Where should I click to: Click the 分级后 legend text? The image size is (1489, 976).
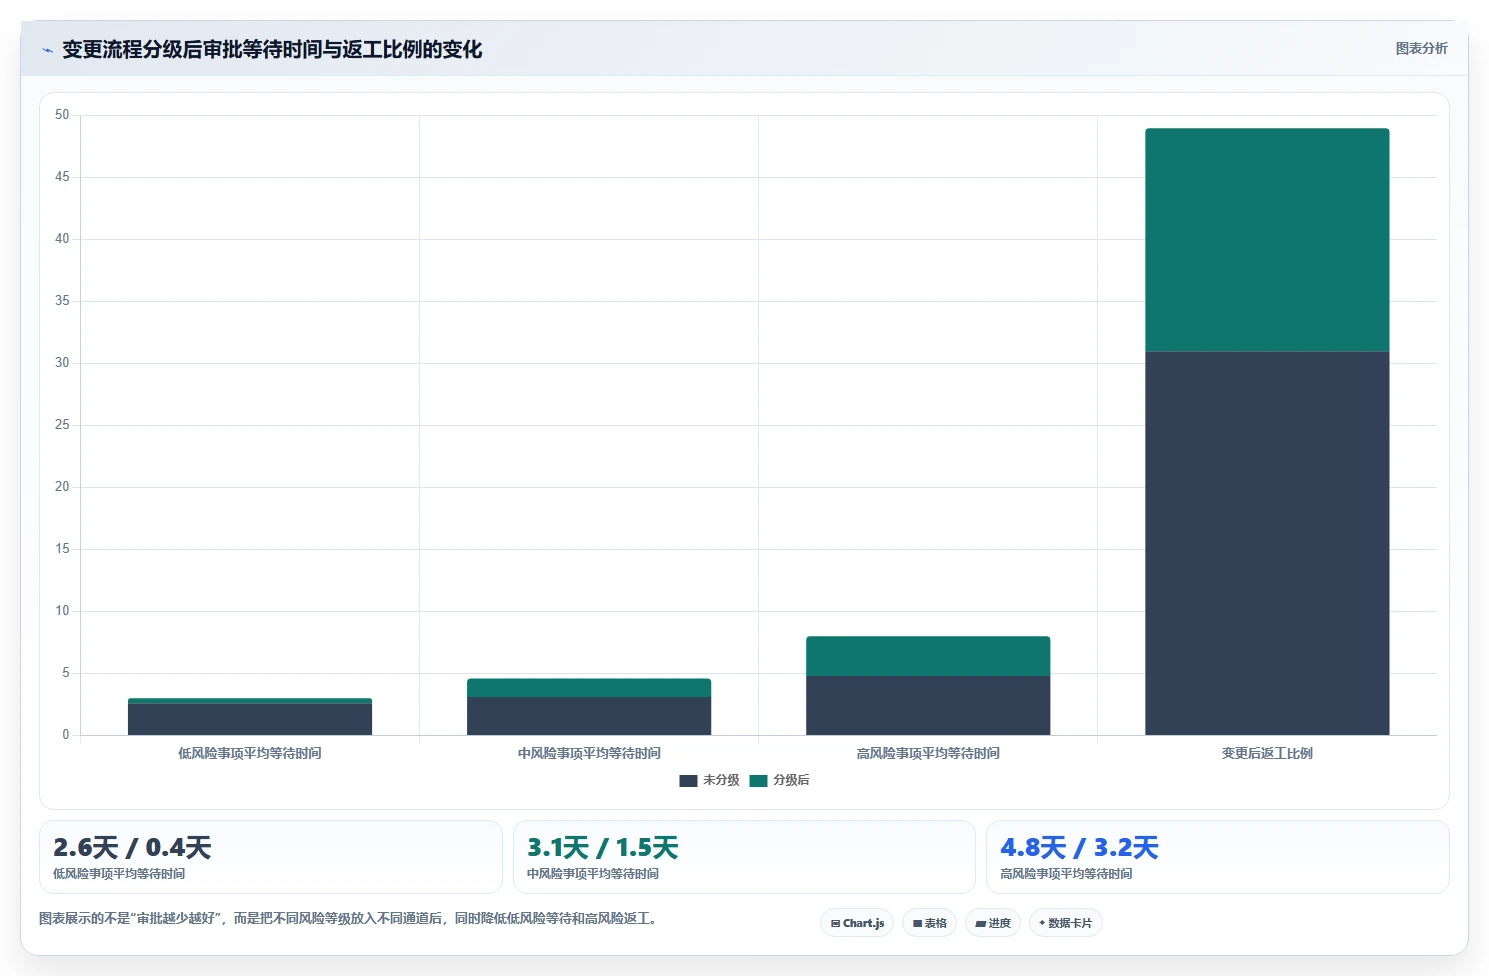(791, 780)
